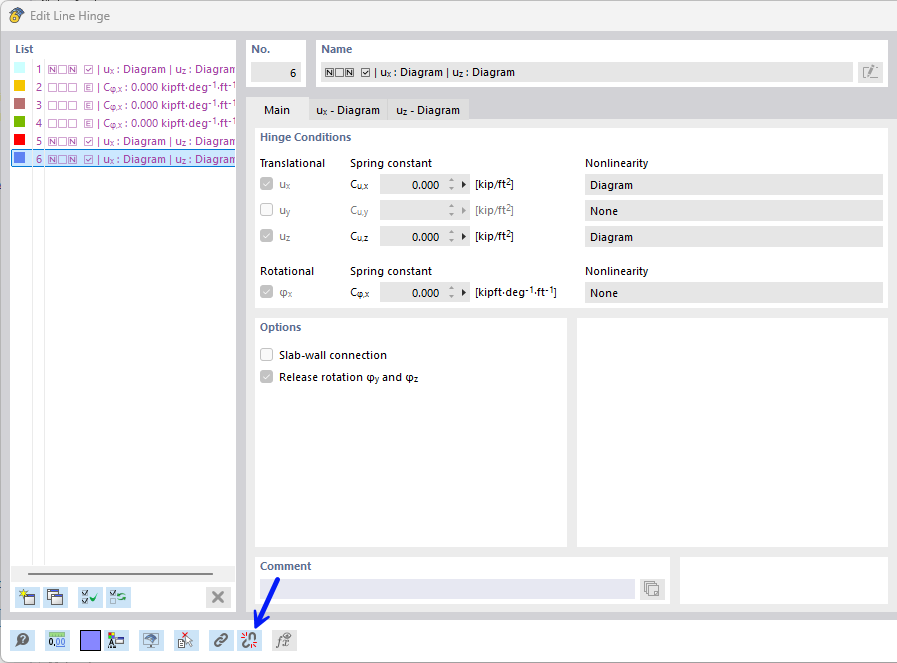Viewport: 897px width, 663px height.
Task: Create a new line hinge in list
Action: (27, 597)
